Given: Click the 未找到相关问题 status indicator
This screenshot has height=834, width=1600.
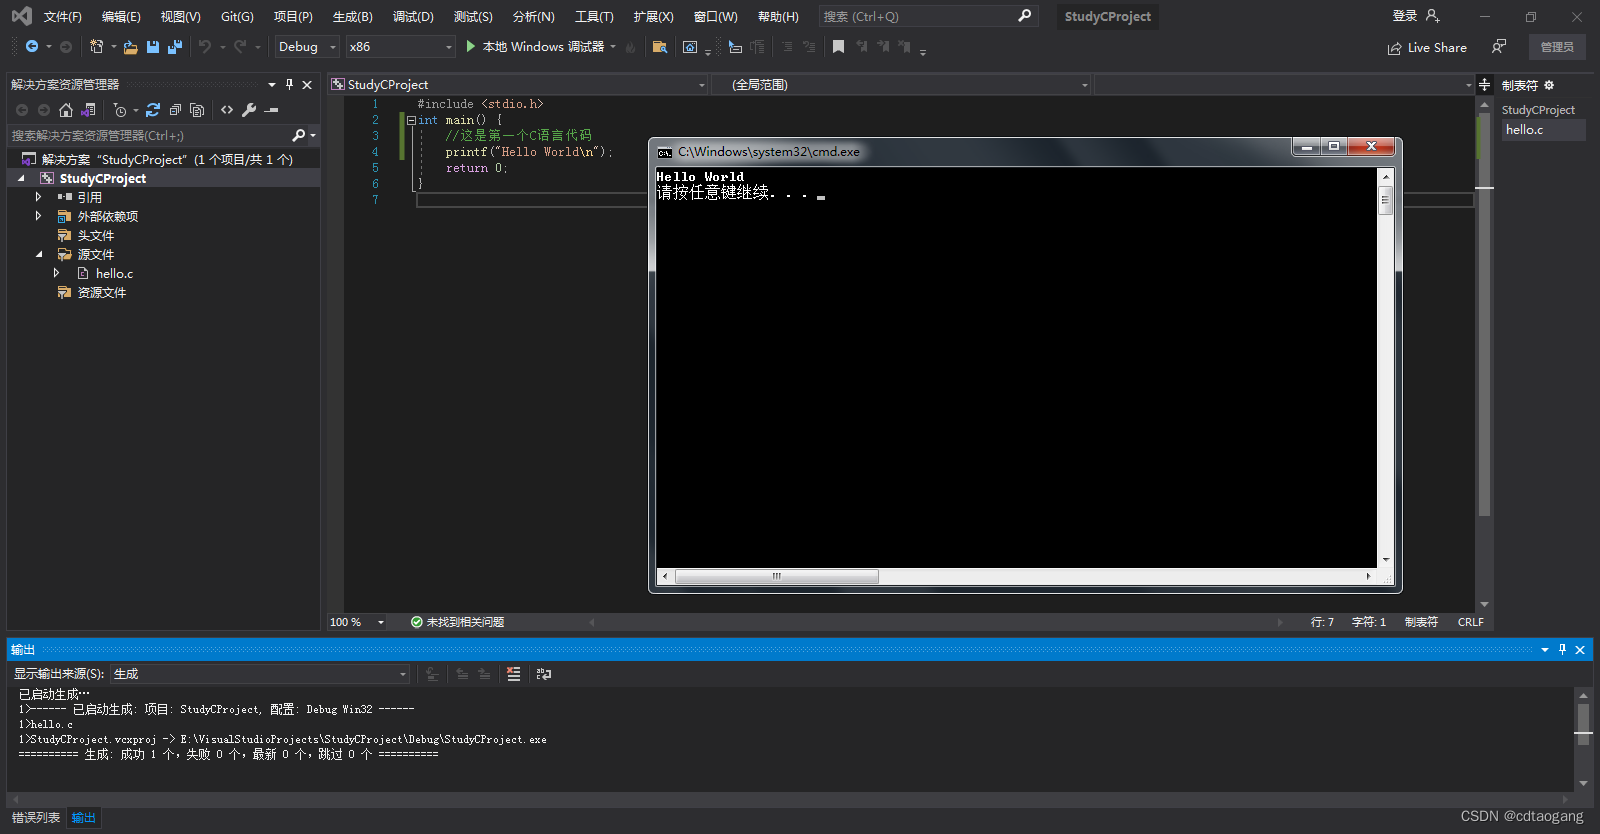Looking at the screenshot, I should [457, 622].
